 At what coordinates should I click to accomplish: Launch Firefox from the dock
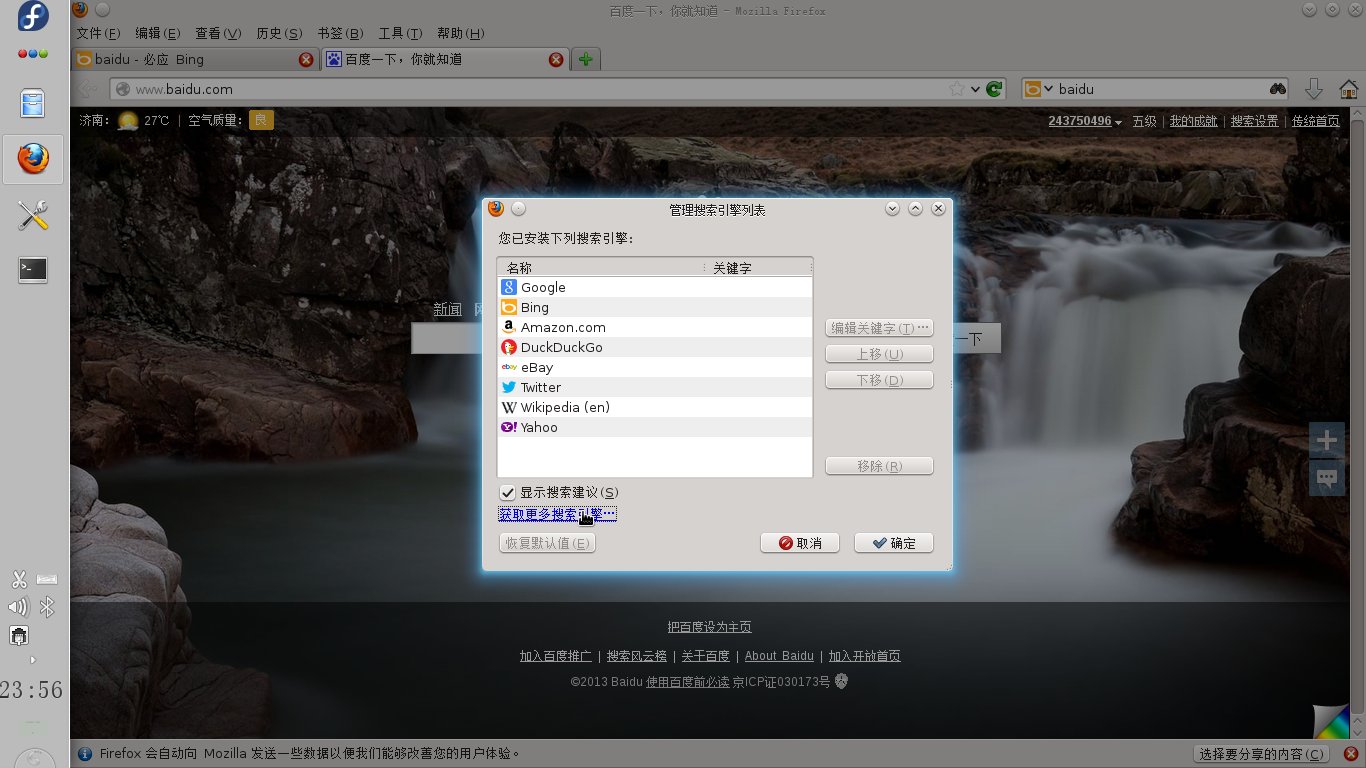pos(33,159)
